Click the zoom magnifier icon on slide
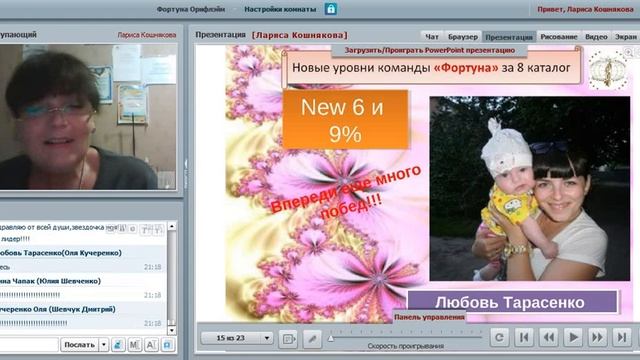The width and height of the screenshot is (640, 360). (629, 52)
